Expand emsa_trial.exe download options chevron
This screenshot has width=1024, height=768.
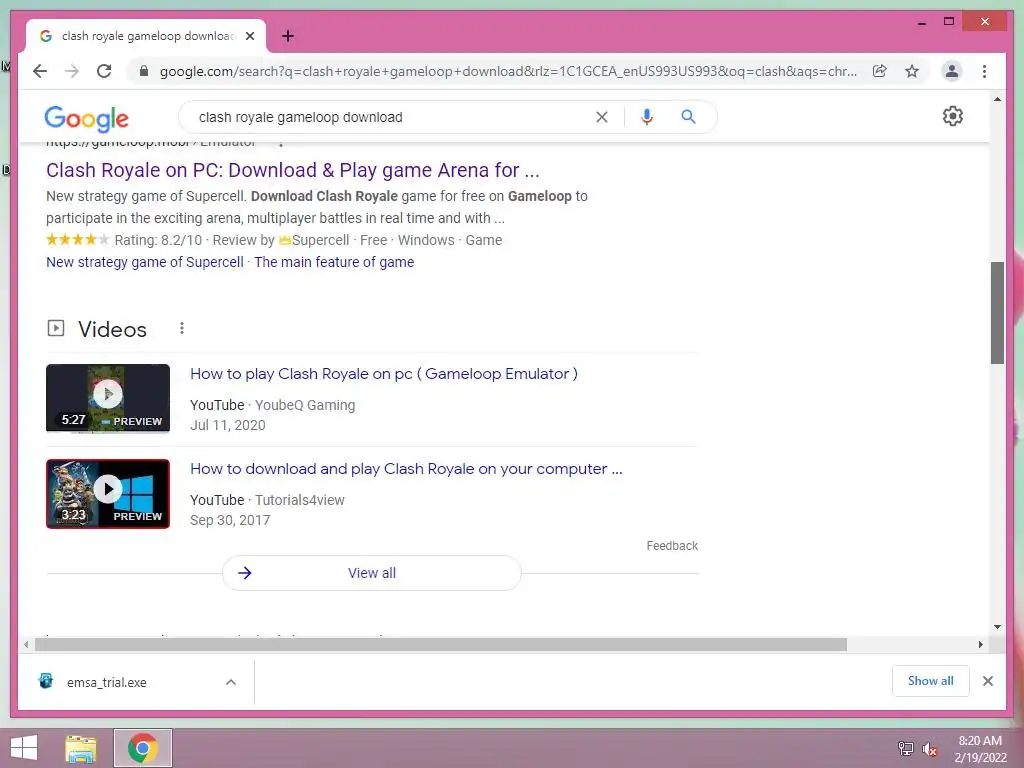[x=231, y=682]
